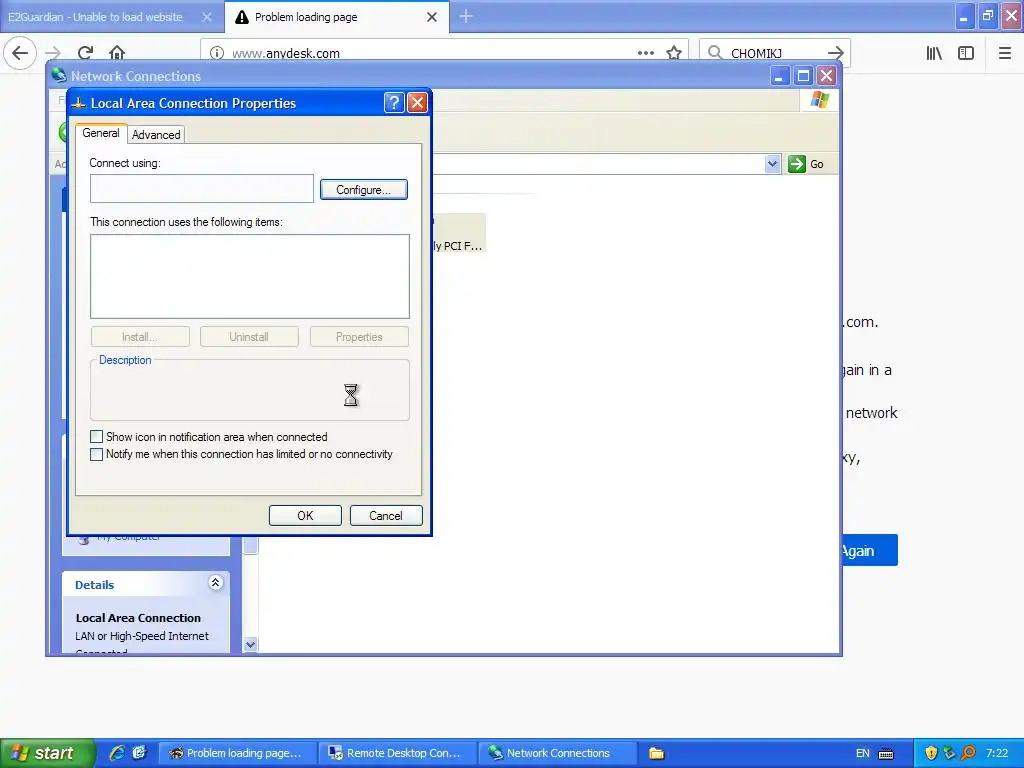Click the Install button
Screen dimensions: 1024x768
(x=140, y=337)
